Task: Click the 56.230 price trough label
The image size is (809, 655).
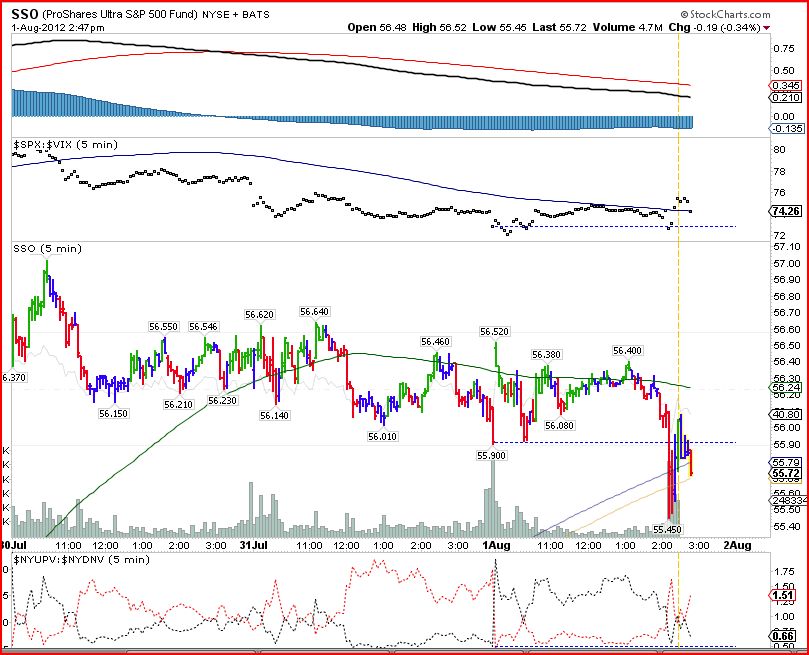Action: pos(222,400)
